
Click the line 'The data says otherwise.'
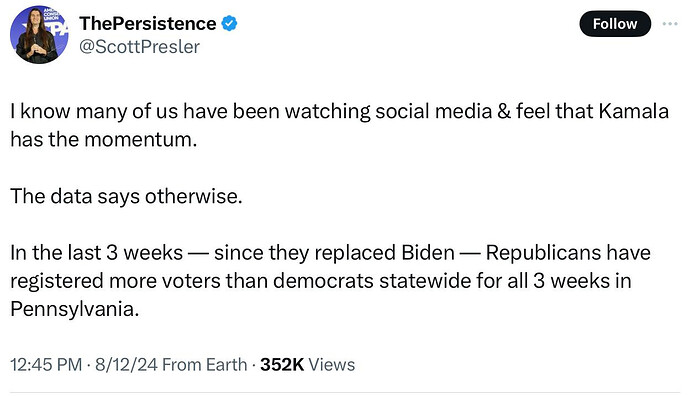126,196
